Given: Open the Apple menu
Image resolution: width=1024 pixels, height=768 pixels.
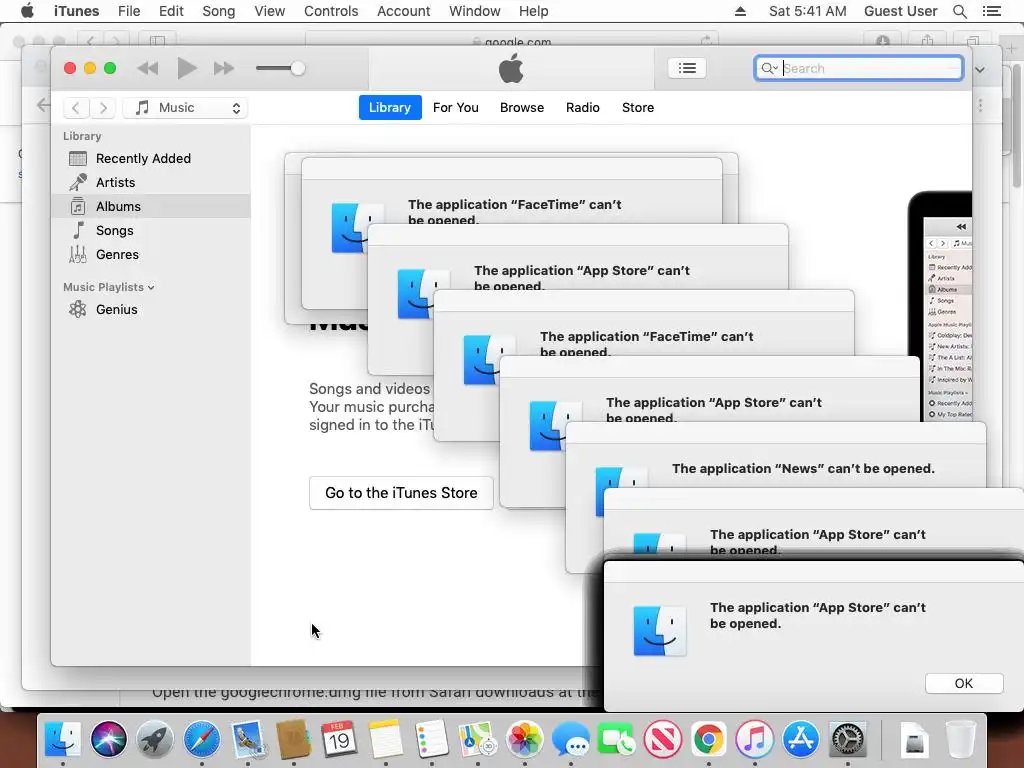Looking at the screenshot, I should (x=27, y=11).
